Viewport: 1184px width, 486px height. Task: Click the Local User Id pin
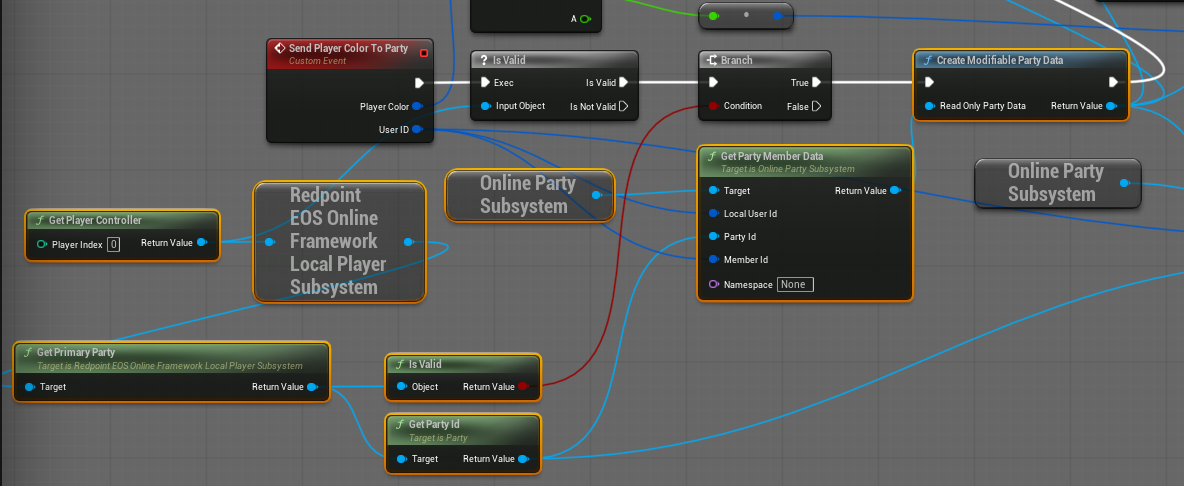click(x=714, y=214)
